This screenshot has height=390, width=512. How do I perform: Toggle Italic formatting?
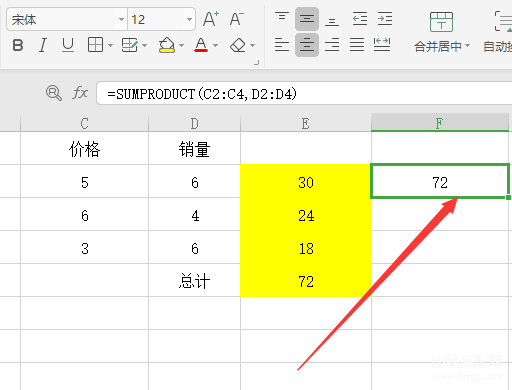click(x=43, y=45)
